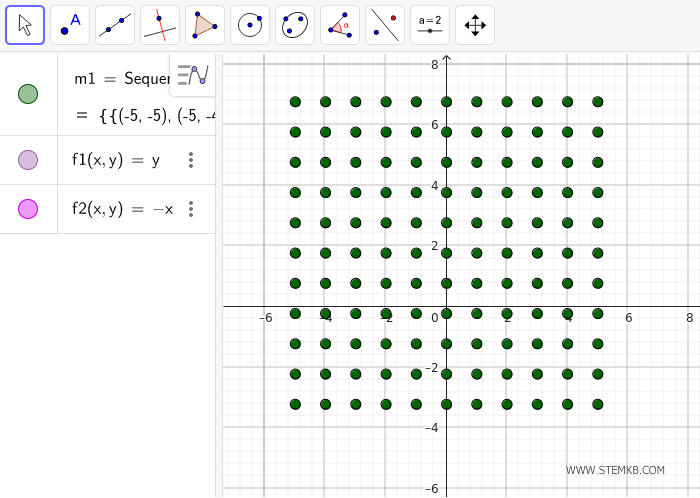Select the Perpendicular Line tool
The image size is (700, 498).
pos(160,25)
